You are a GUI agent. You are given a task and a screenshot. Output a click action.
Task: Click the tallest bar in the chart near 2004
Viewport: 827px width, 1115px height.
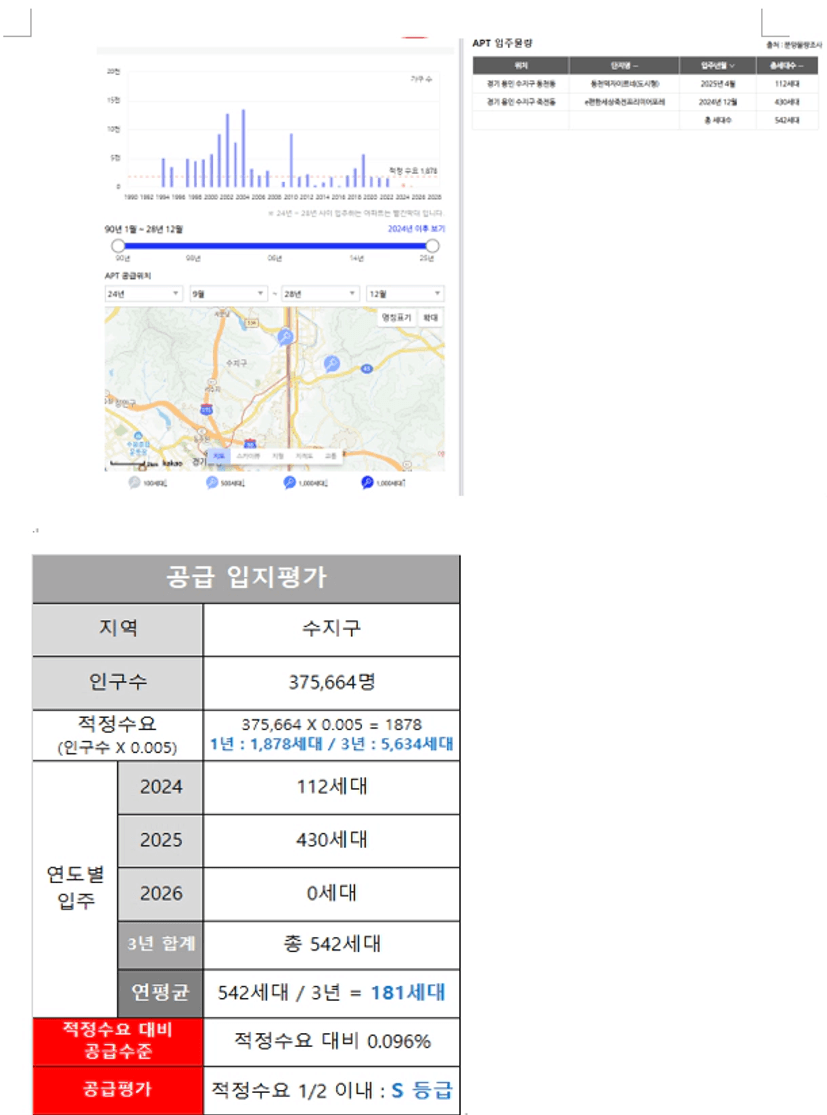(243, 148)
